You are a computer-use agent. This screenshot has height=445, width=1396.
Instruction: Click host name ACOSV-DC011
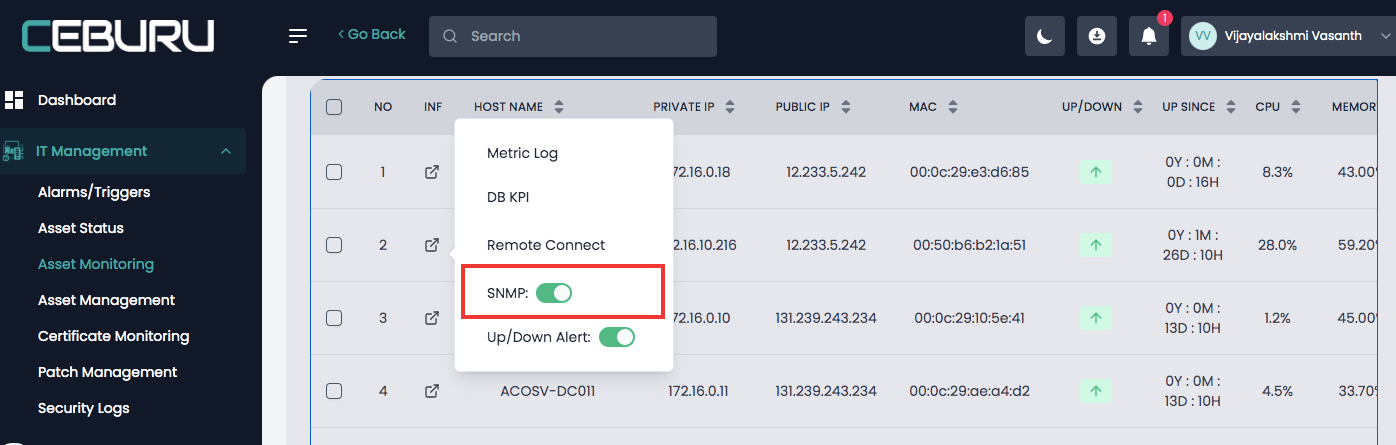pyautogui.click(x=548, y=391)
